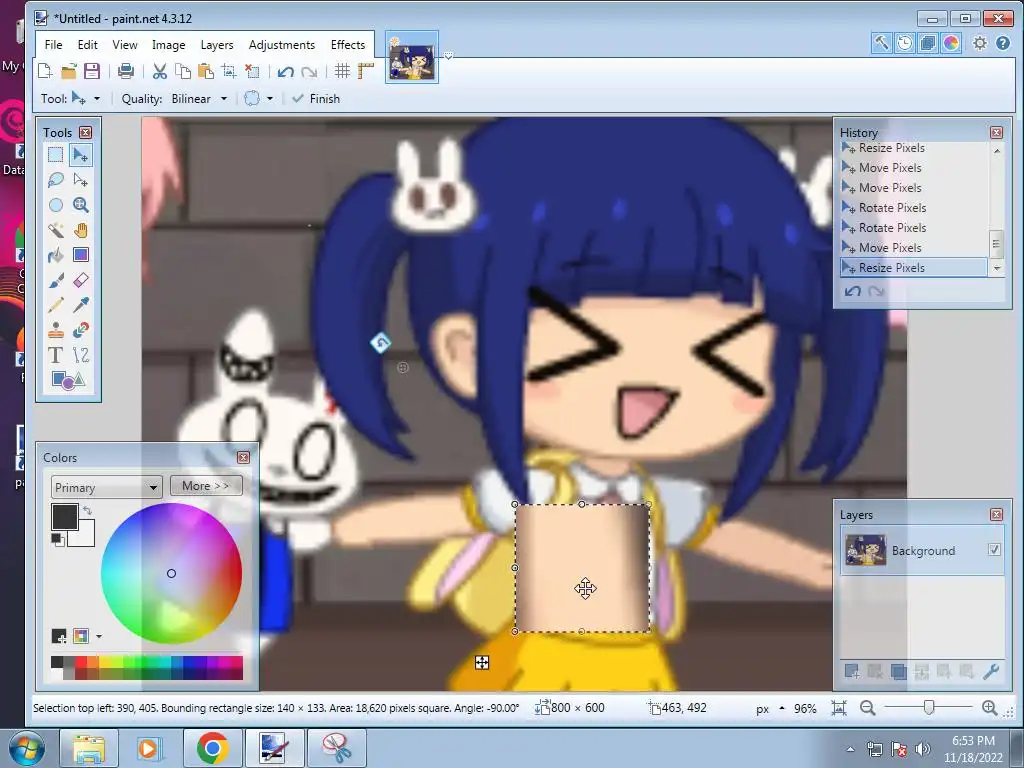This screenshot has width=1024, height=768.
Task: Open Layer Properties wrench button
Action: pyautogui.click(x=991, y=671)
